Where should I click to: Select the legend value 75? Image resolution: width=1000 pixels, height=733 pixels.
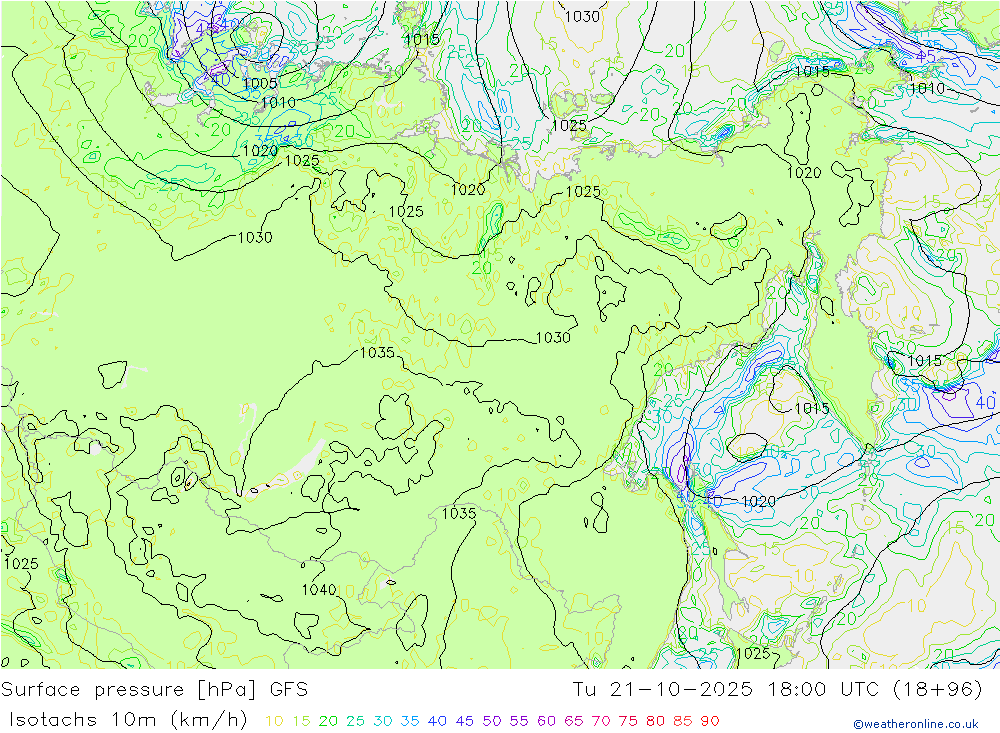point(628,722)
